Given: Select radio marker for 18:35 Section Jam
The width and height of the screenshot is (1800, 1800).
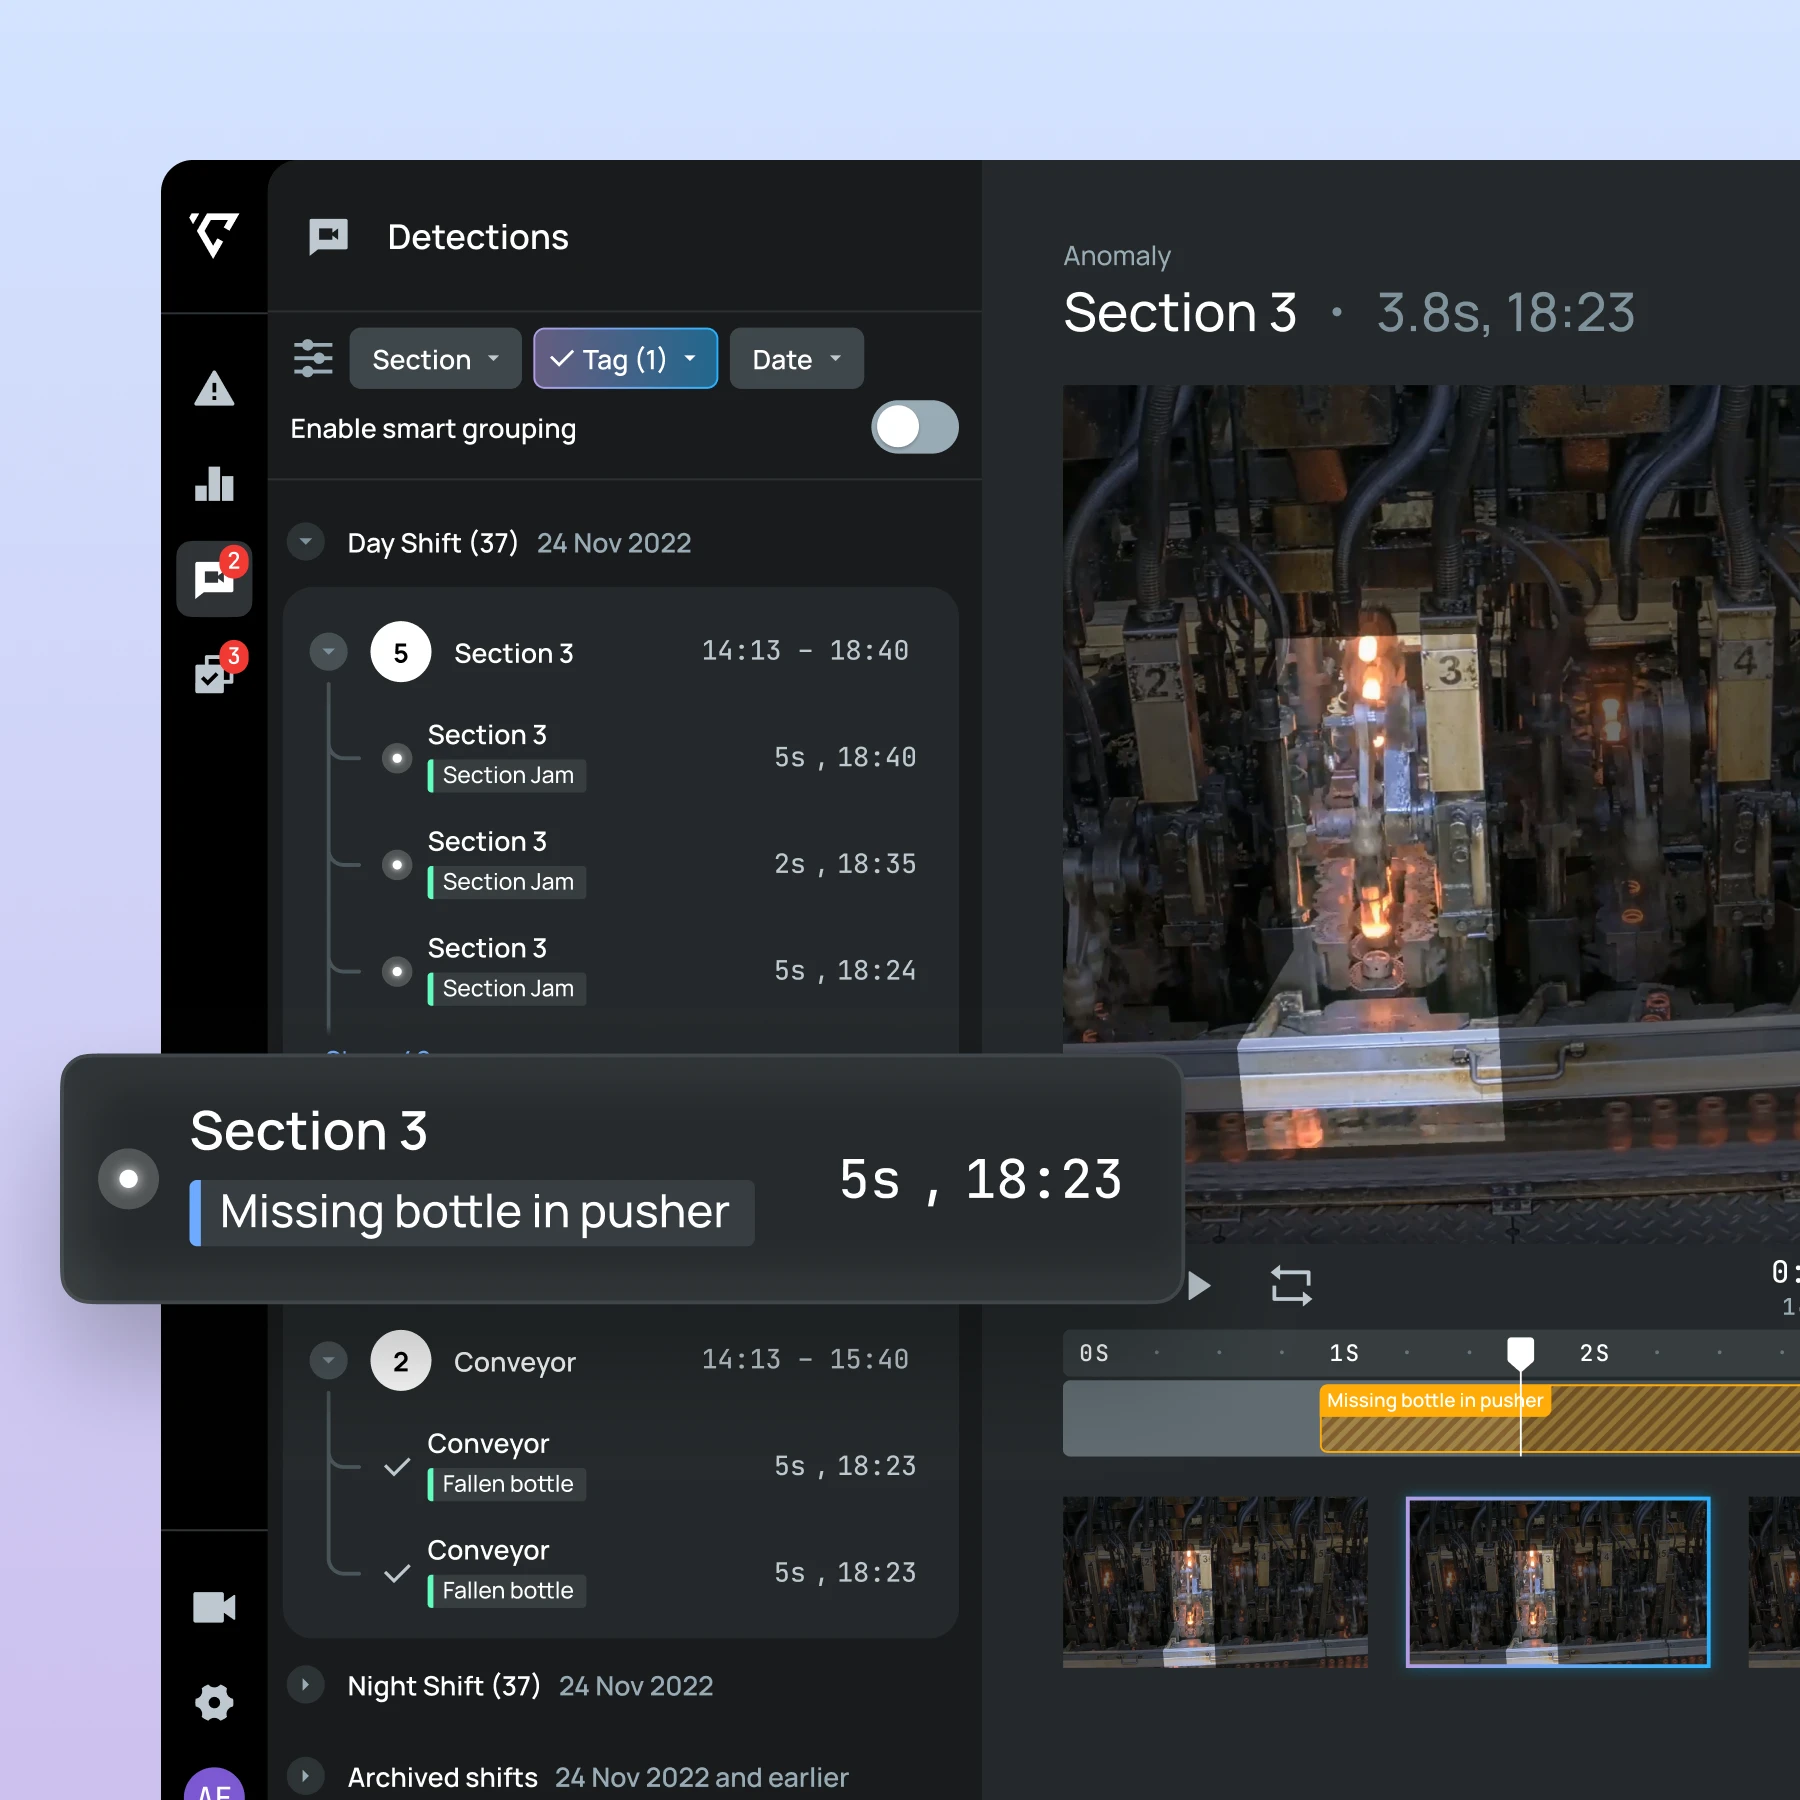Looking at the screenshot, I should pos(397,865).
